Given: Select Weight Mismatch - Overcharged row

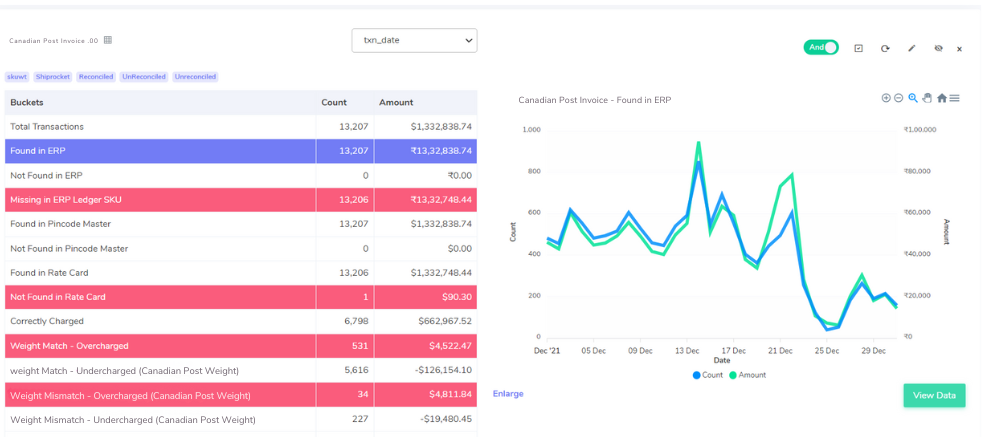Looking at the screenshot, I should tap(241, 396).
